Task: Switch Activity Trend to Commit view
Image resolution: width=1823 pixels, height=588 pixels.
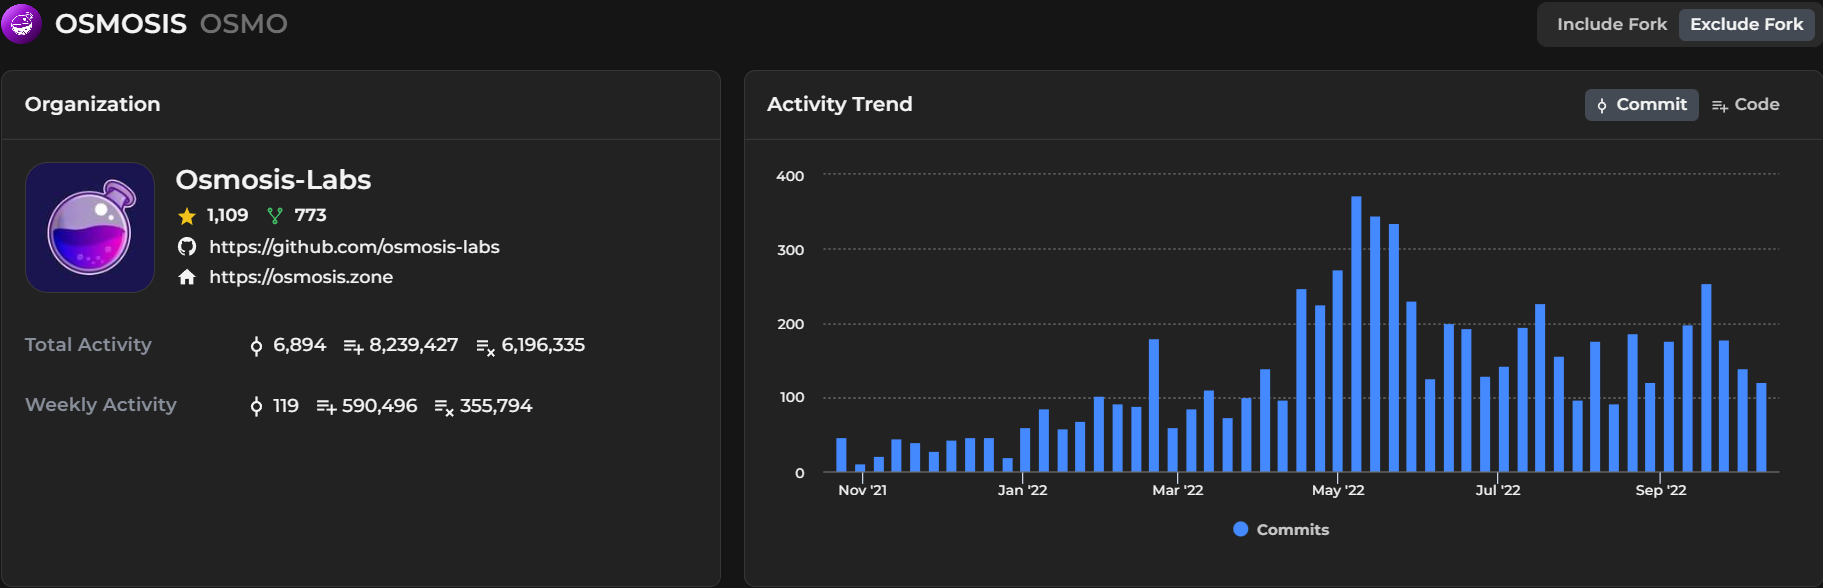Action: 1641,105
